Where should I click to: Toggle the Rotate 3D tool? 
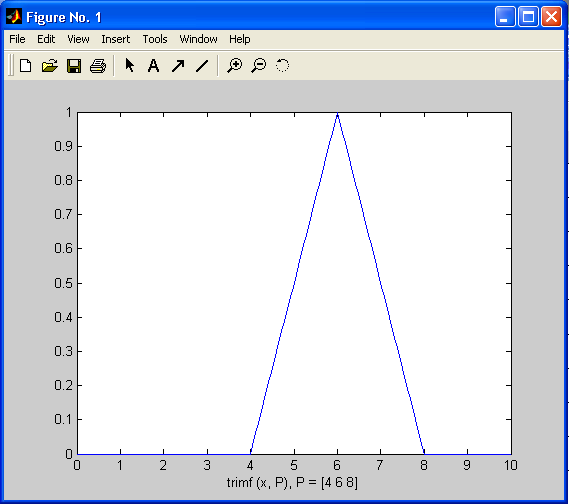[x=282, y=66]
